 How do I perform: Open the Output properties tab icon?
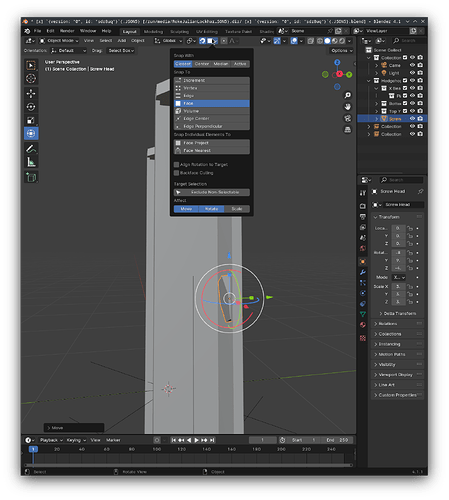point(363,217)
